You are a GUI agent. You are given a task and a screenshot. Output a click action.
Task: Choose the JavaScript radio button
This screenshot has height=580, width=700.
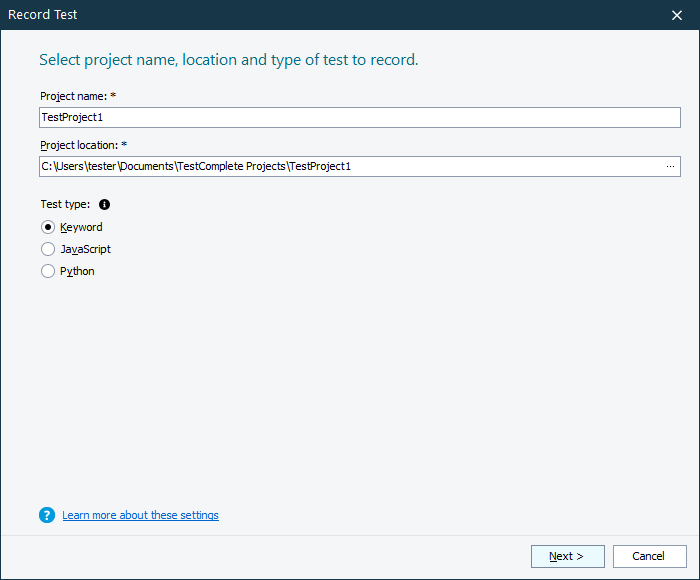[x=48, y=249]
